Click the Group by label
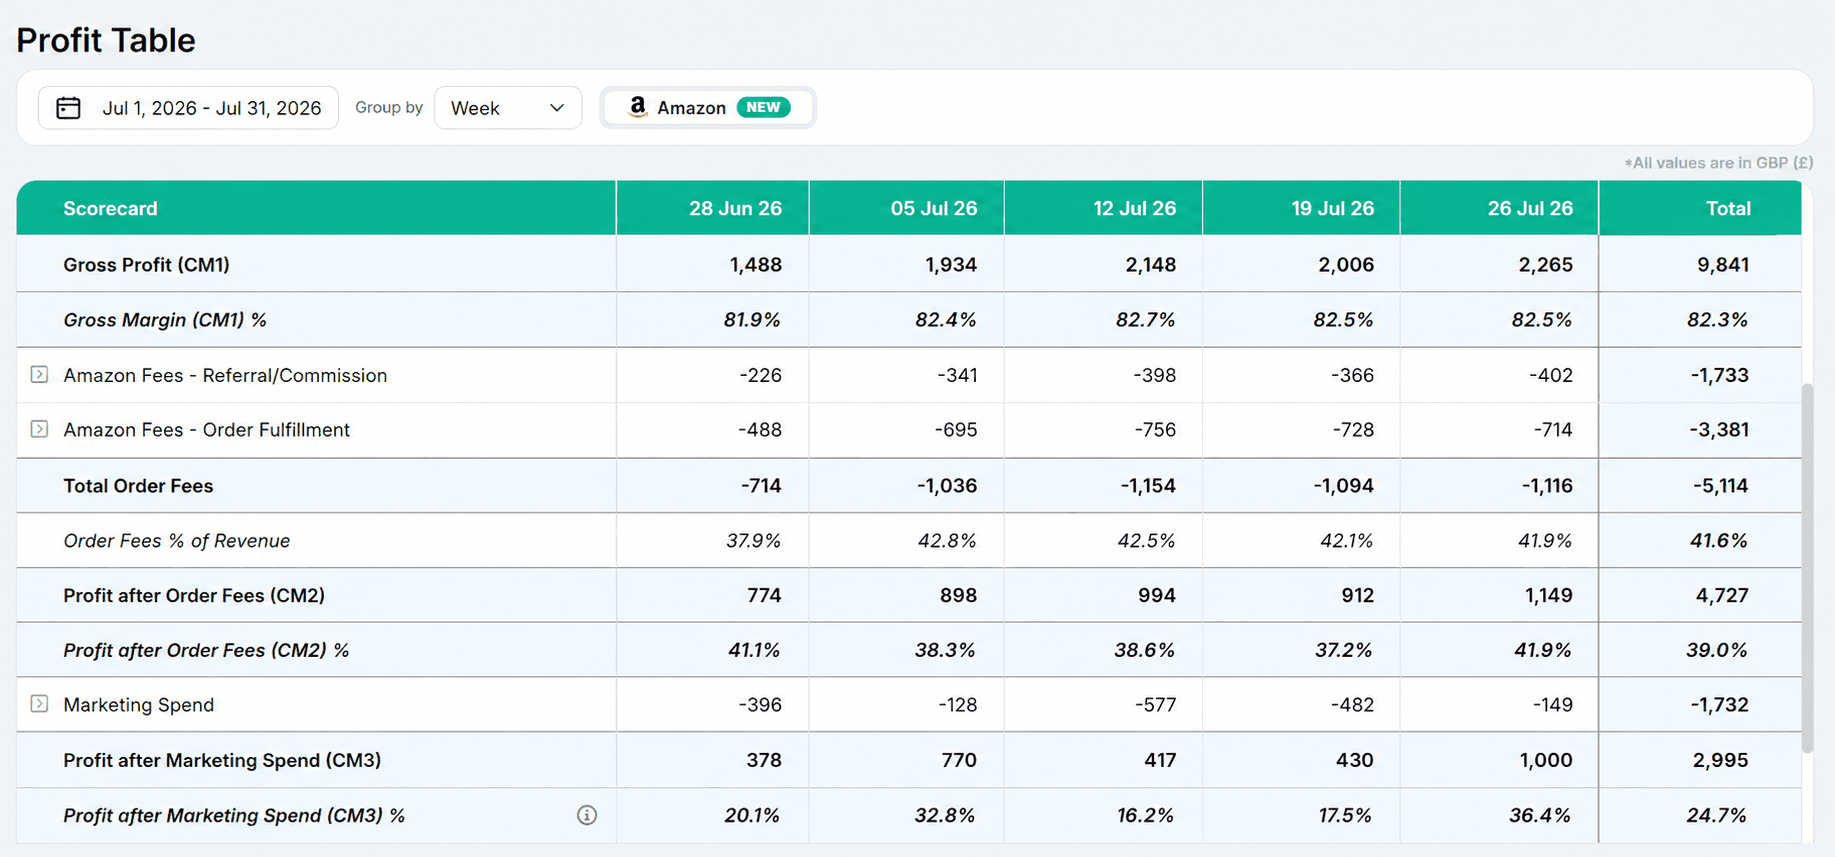 pos(389,107)
